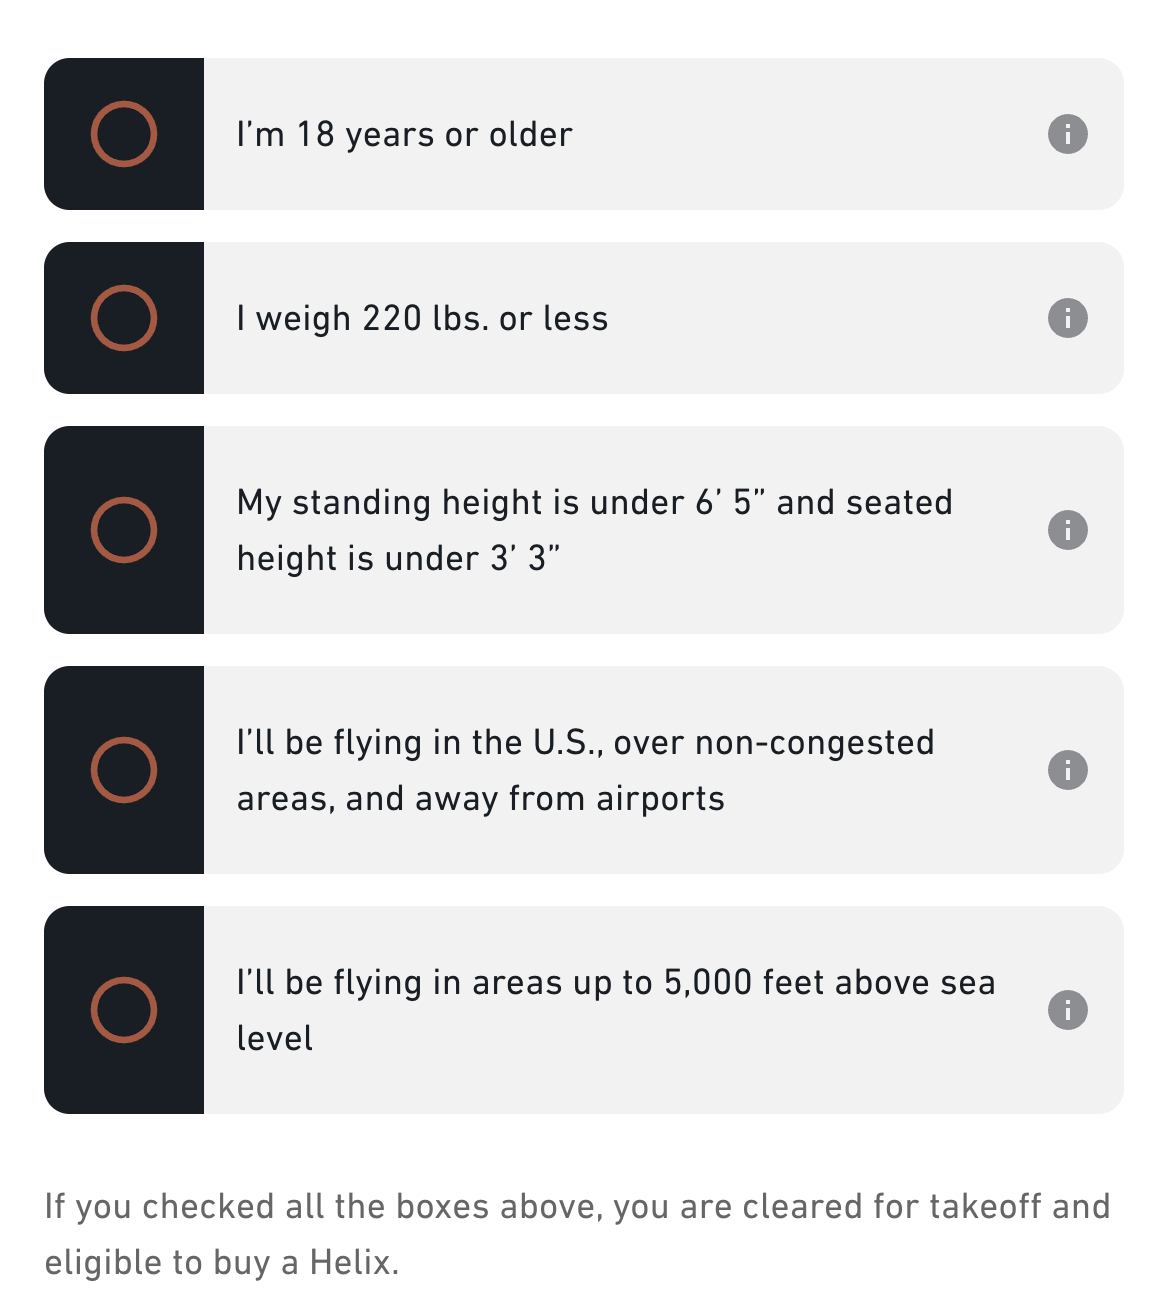Check the standing and seated height circle
Viewport: 1170px width, 1312px height.
(x=124, y=530)
